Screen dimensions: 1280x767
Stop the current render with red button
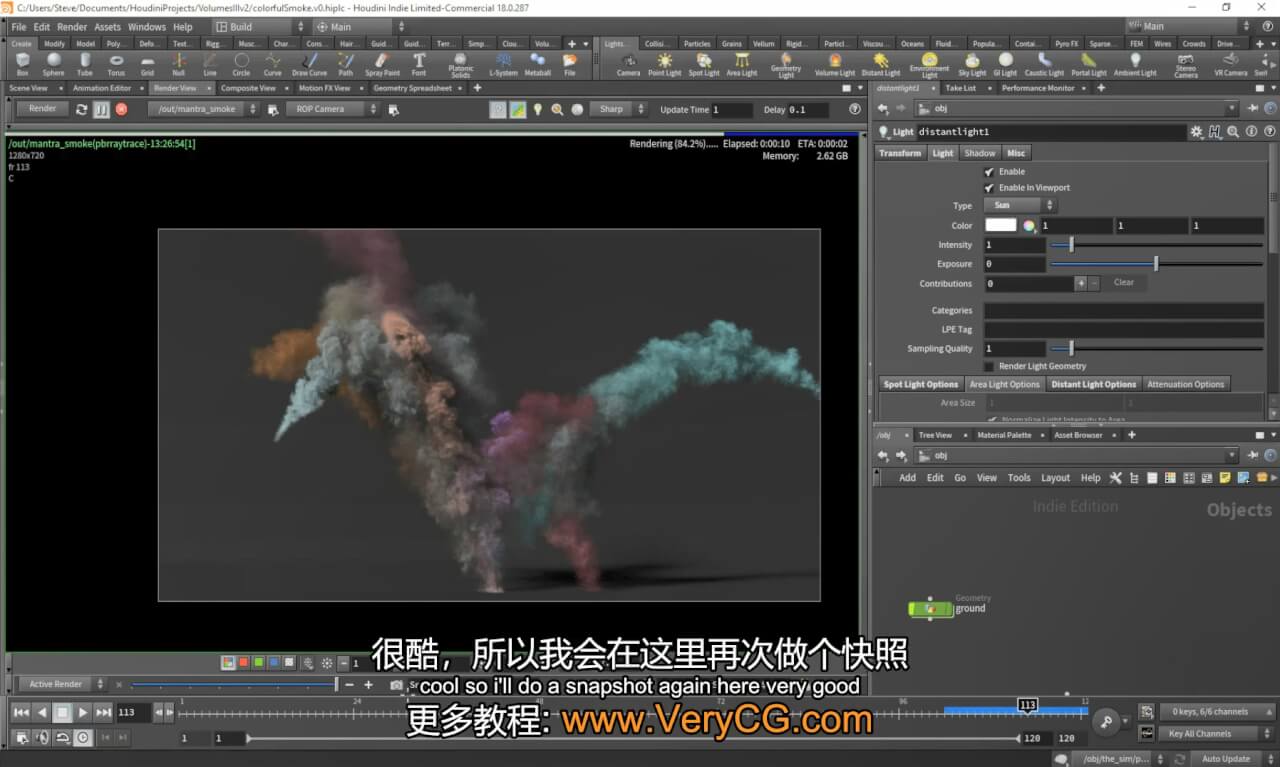pos(122,109)
